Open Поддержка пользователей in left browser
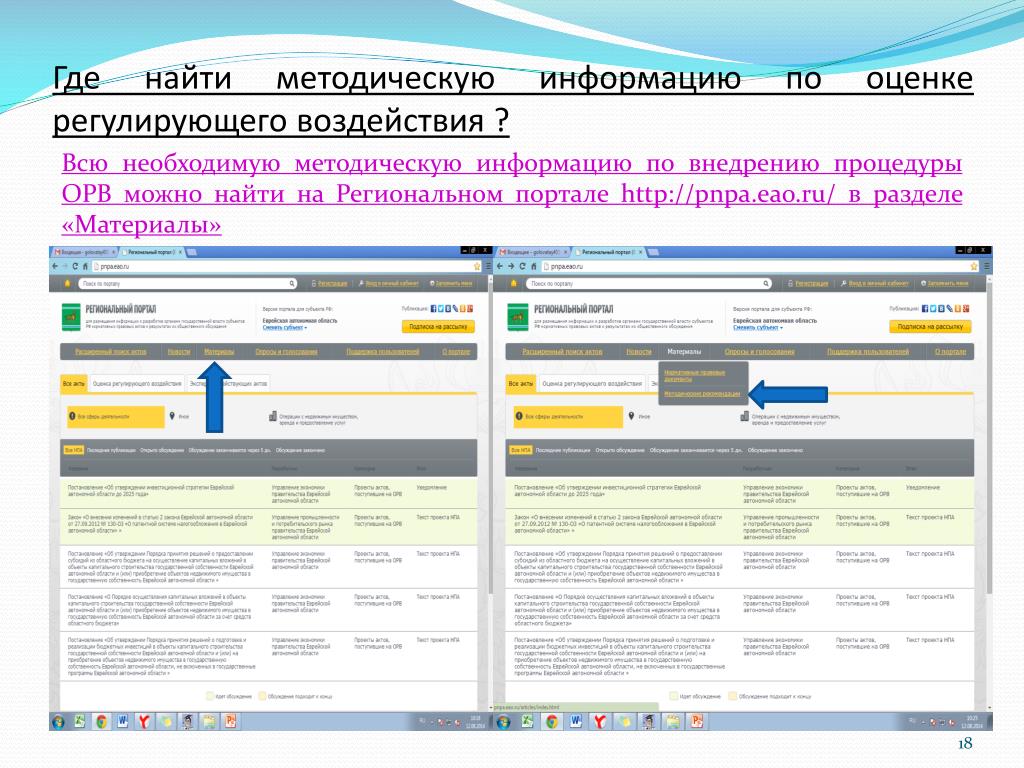The image size is (1024, 768). 383,351
